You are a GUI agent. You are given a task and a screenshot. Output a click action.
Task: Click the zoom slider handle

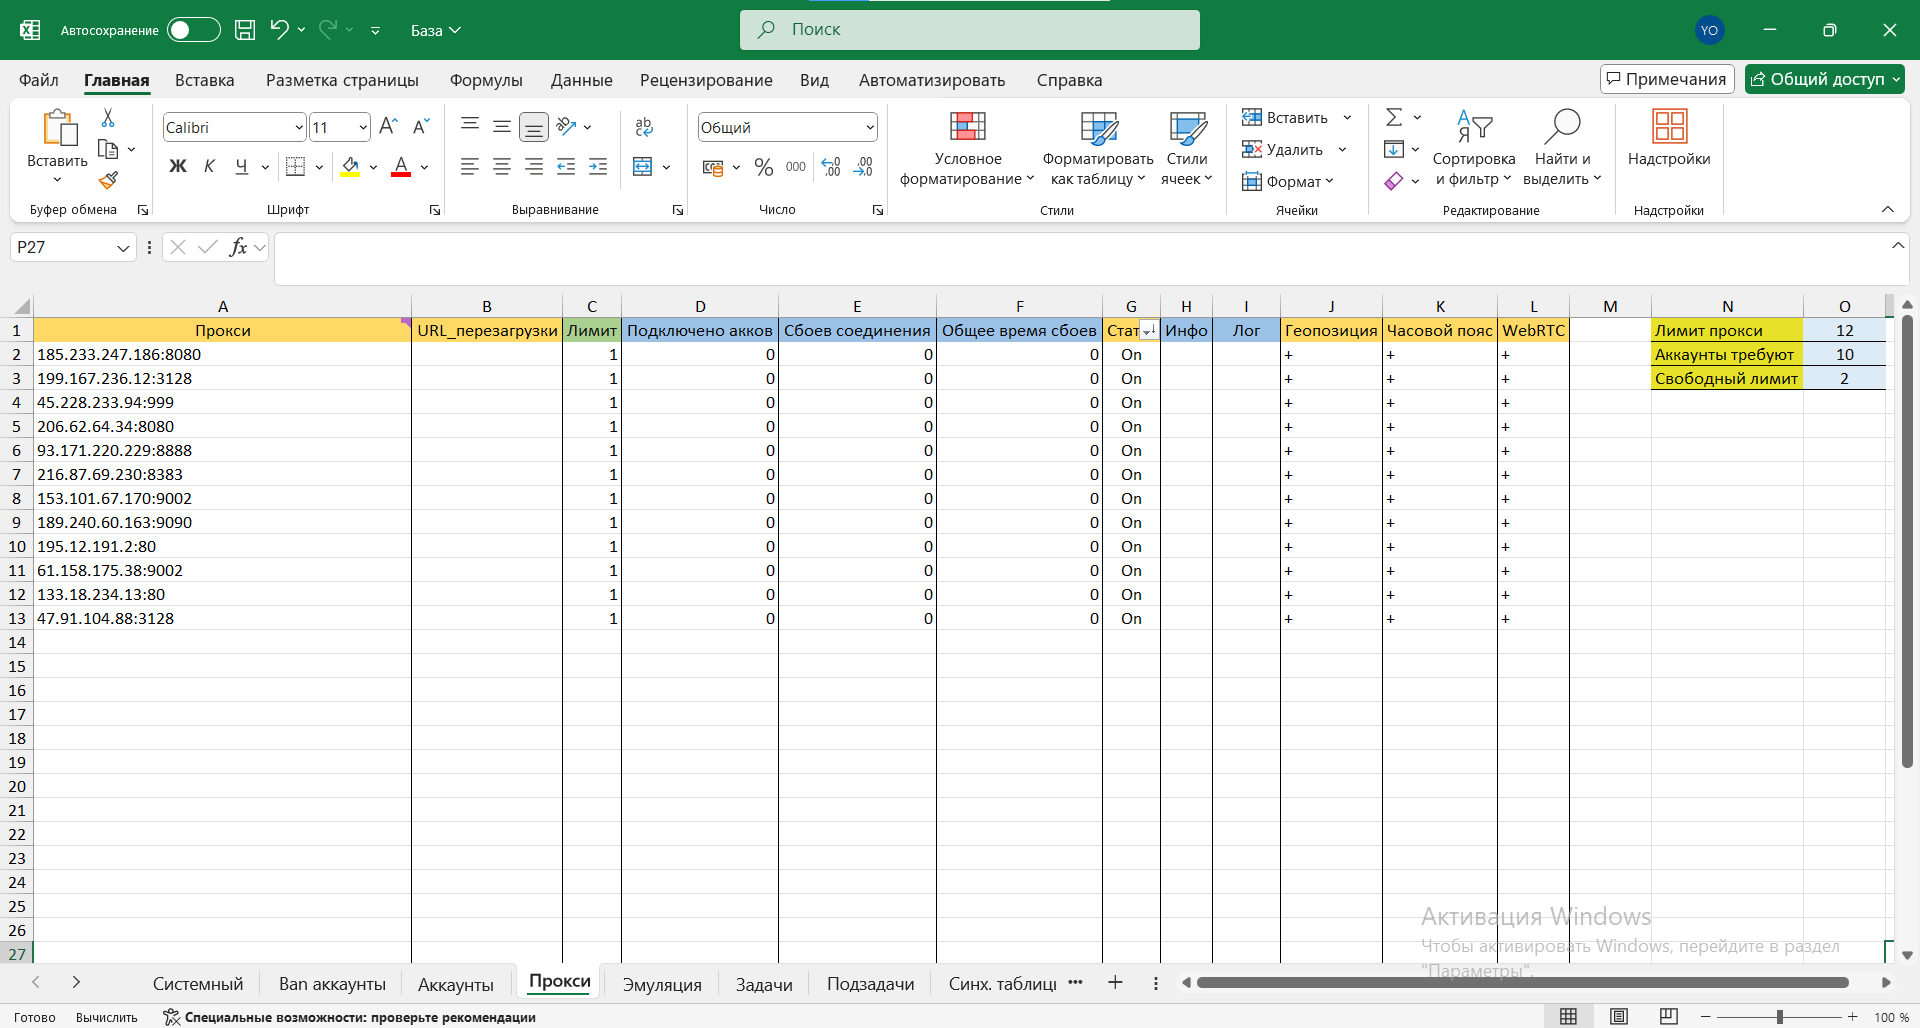tap(1779, 1017)
